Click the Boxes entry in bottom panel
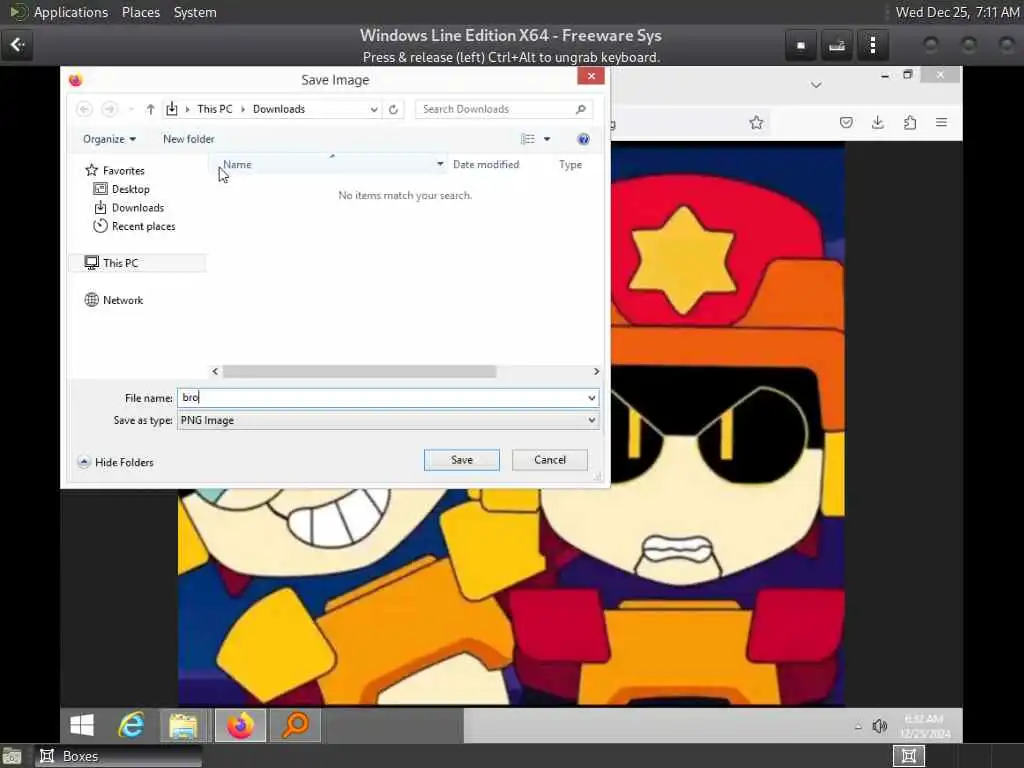Image resolution: width=1024 pixels, height=768 pixels. [118, 756]
